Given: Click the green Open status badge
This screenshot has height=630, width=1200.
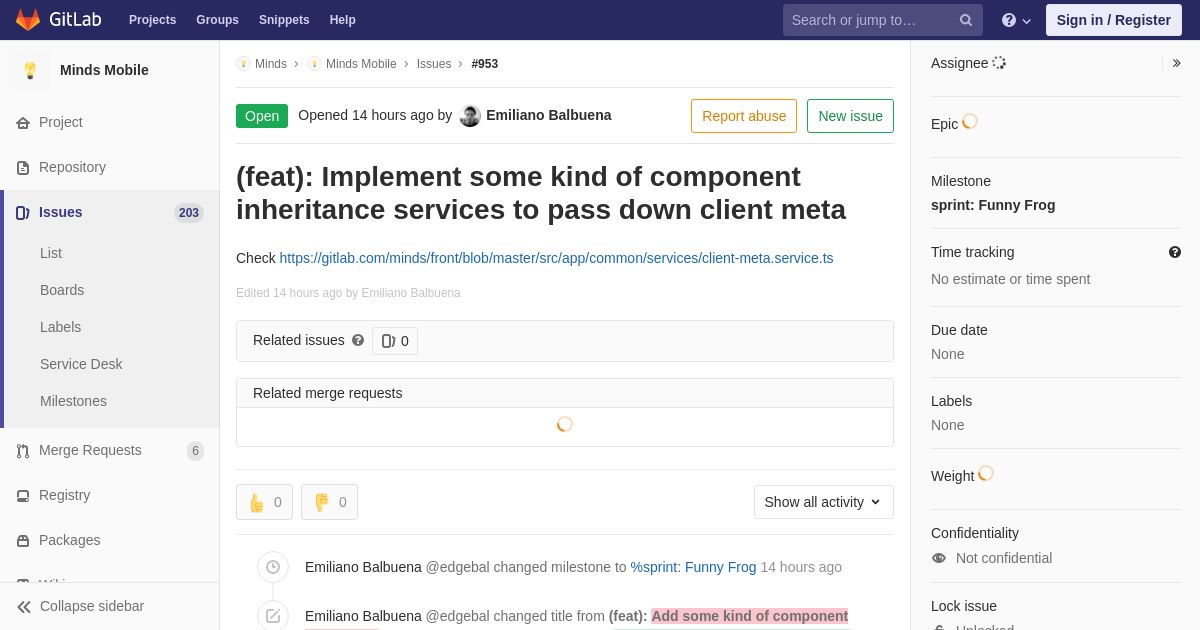Looking at the screenshot, I should pos(262,116).
